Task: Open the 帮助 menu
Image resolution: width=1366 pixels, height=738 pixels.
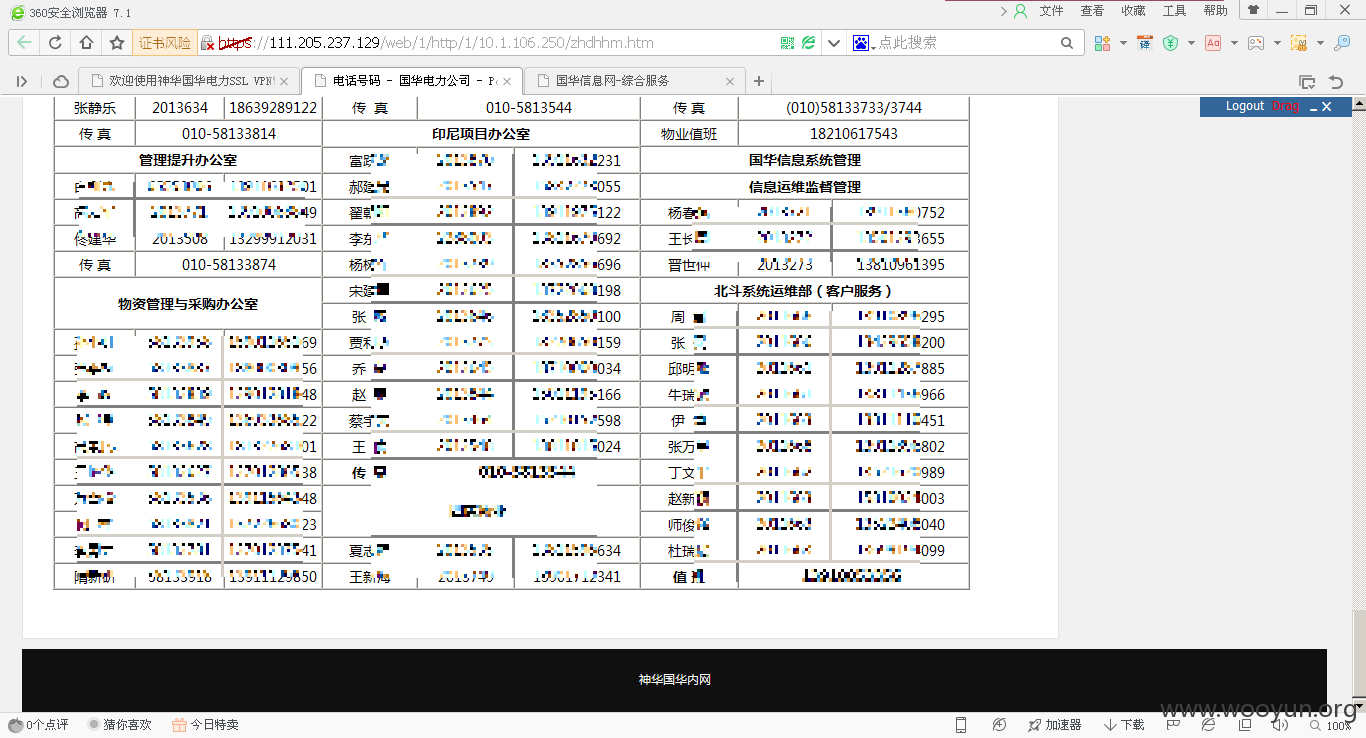Action: point(1215,11)
